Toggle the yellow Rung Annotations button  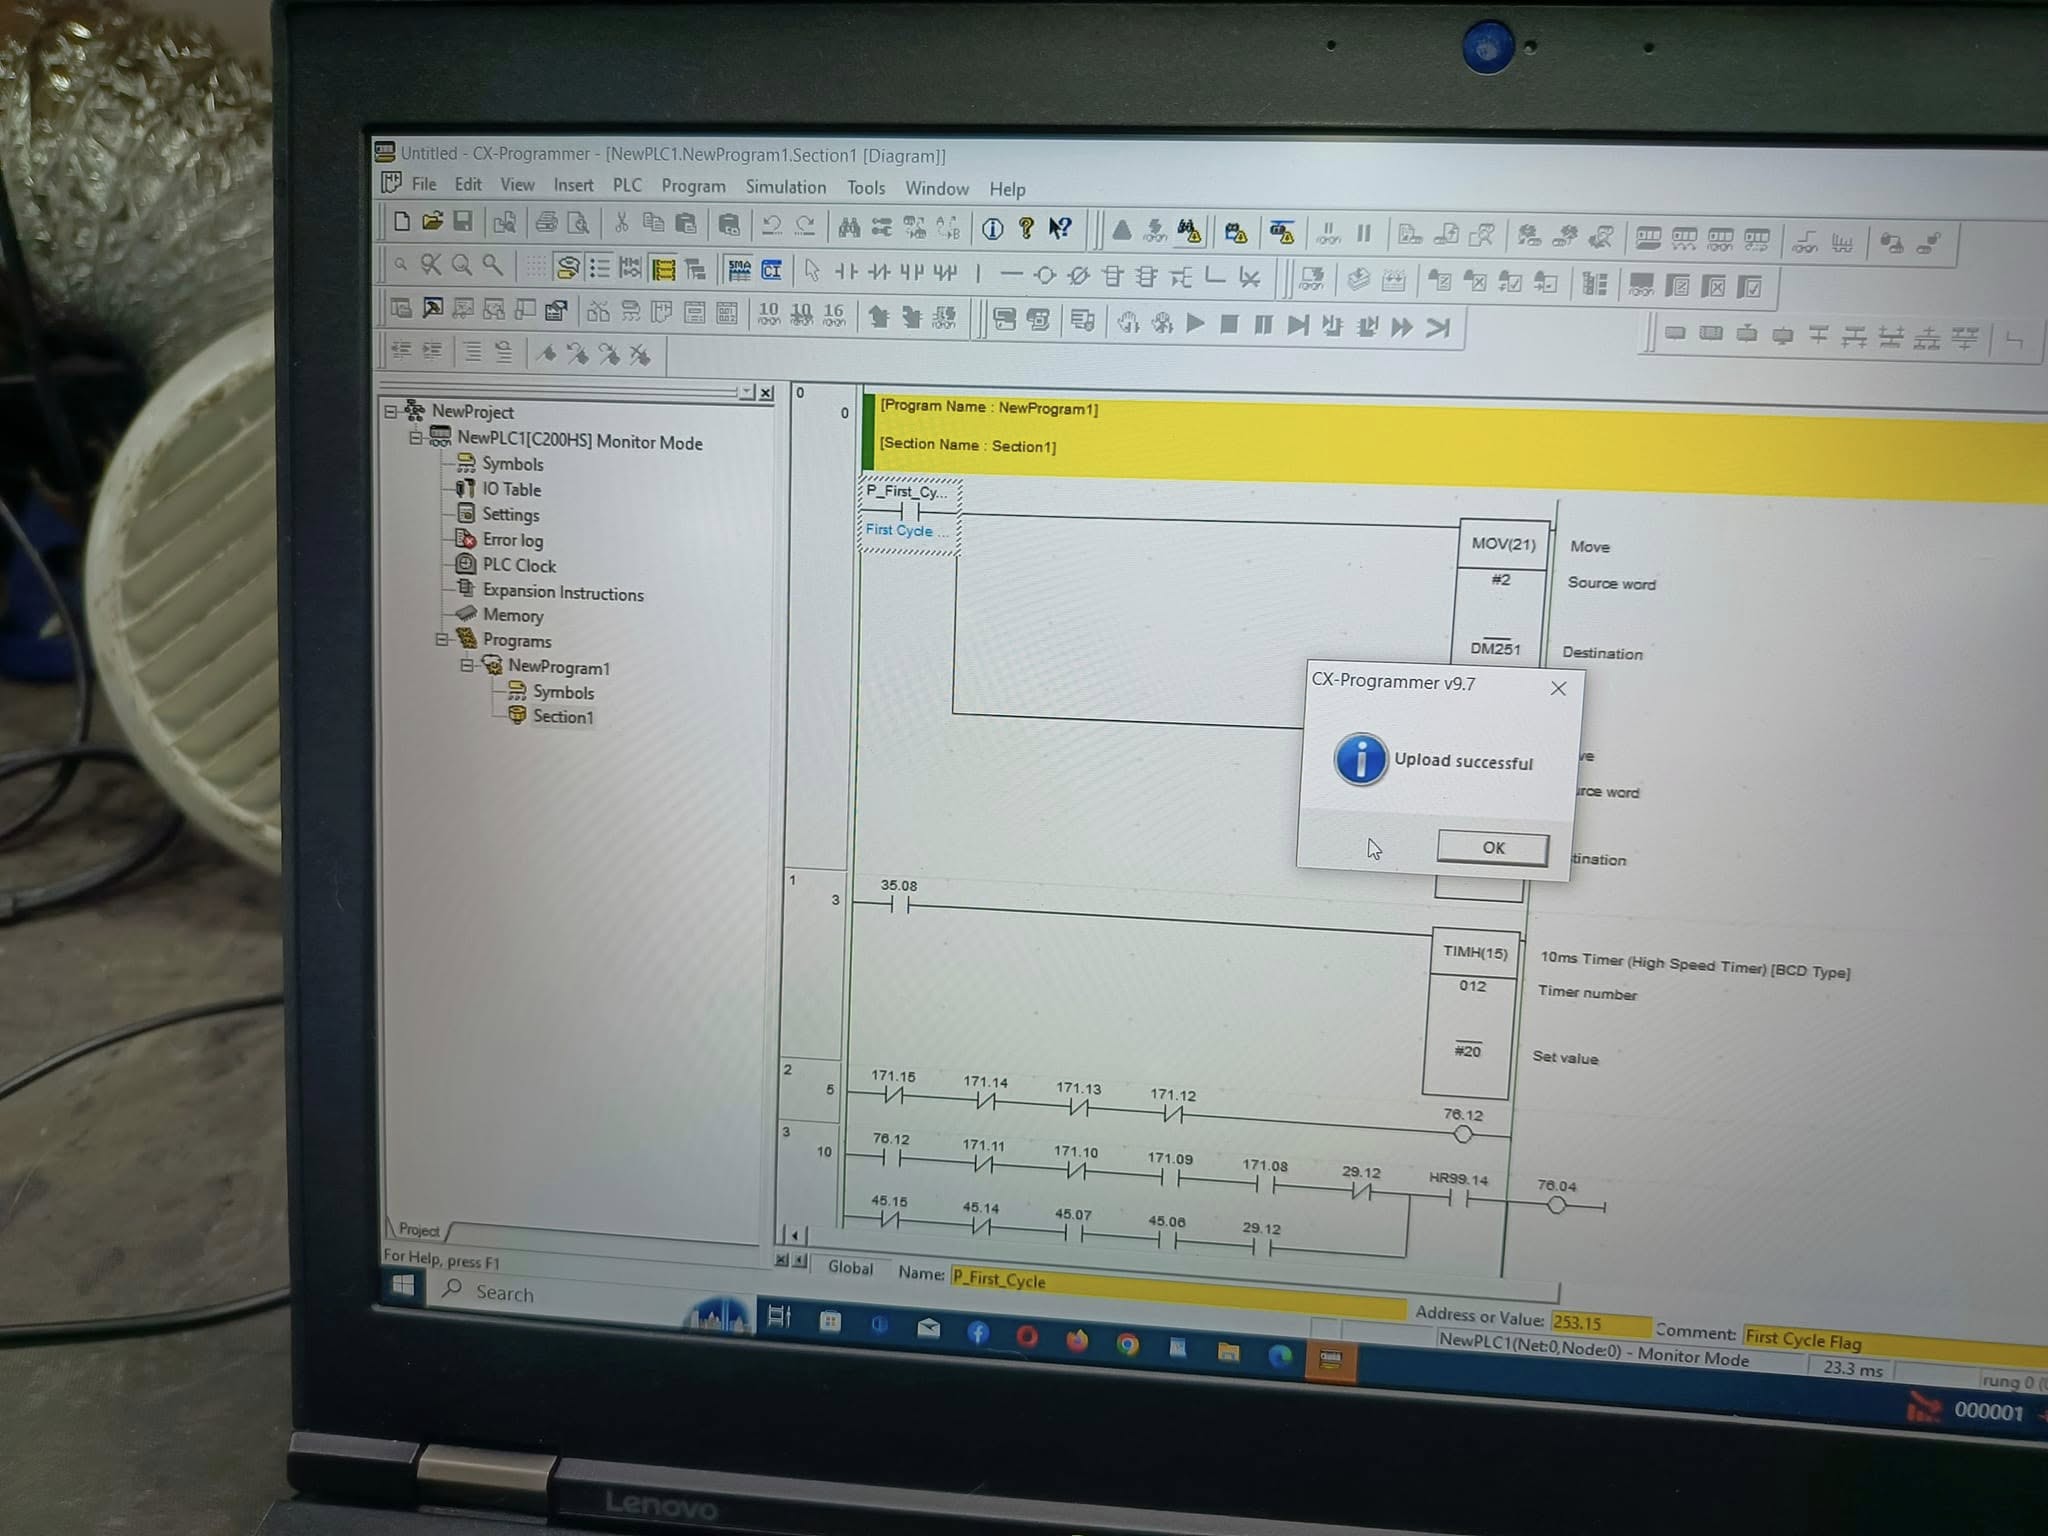[662, 269]
